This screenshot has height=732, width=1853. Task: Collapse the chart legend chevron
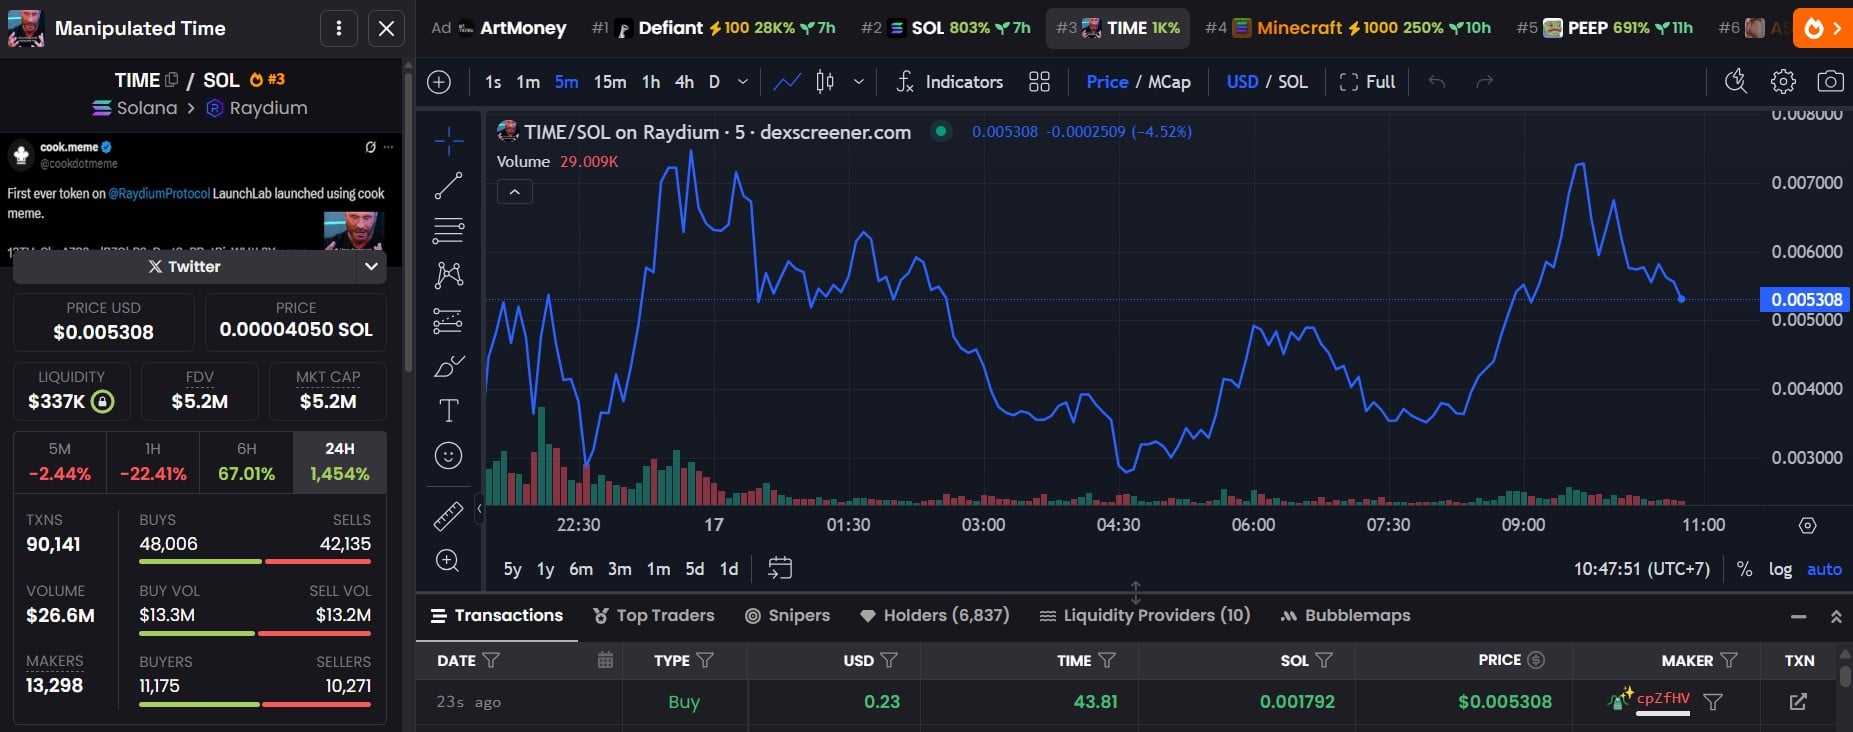pos(514,192)
